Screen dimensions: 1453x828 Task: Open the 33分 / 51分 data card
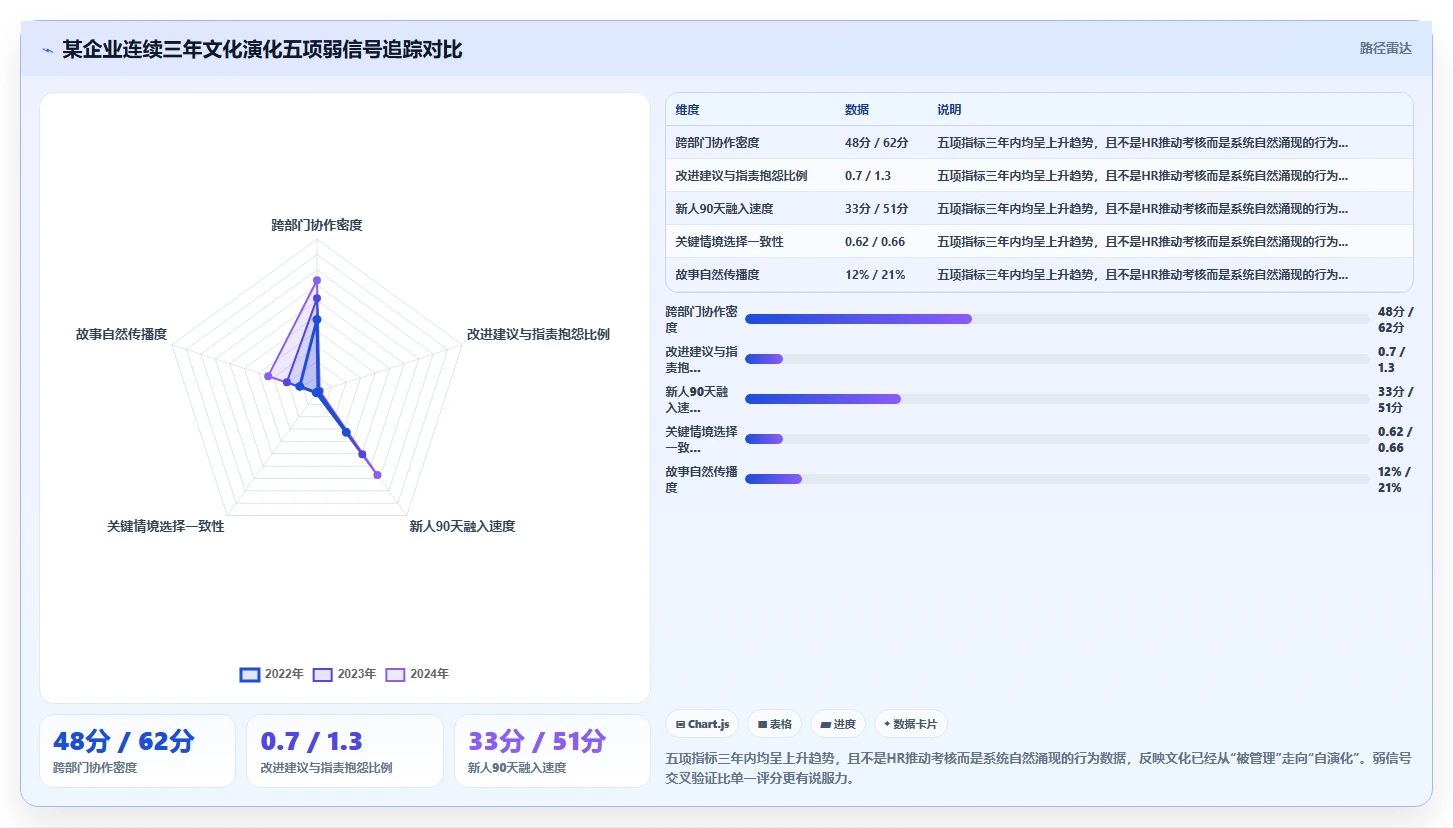point(552,751)
